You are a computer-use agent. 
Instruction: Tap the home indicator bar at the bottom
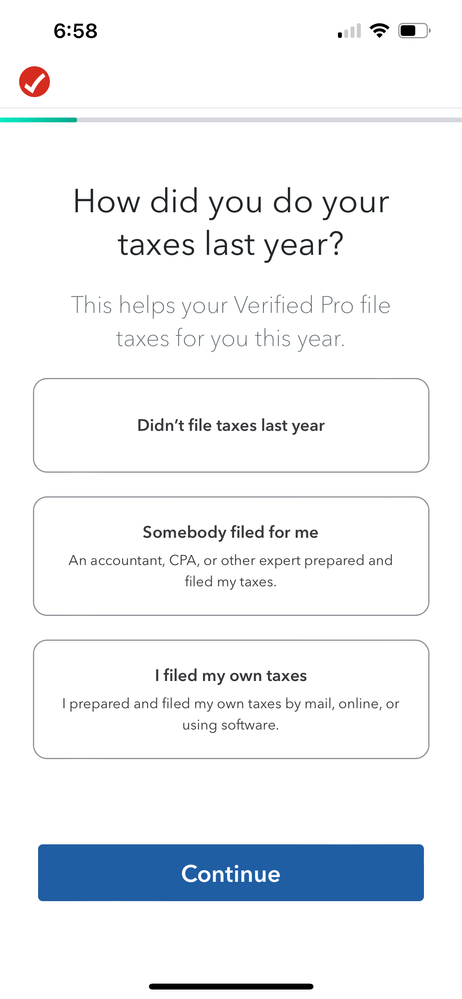click(231, 986)
